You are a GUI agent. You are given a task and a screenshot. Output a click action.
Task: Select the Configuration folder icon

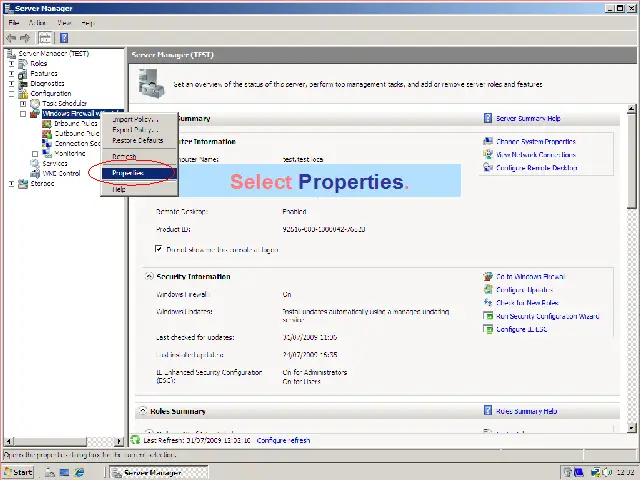[x=23, y=93]
